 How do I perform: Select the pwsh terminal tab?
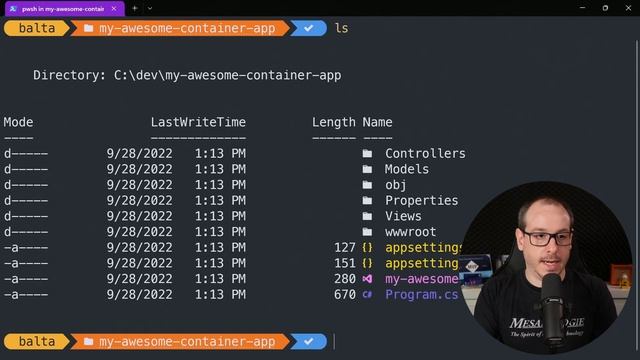pos(64,9)
